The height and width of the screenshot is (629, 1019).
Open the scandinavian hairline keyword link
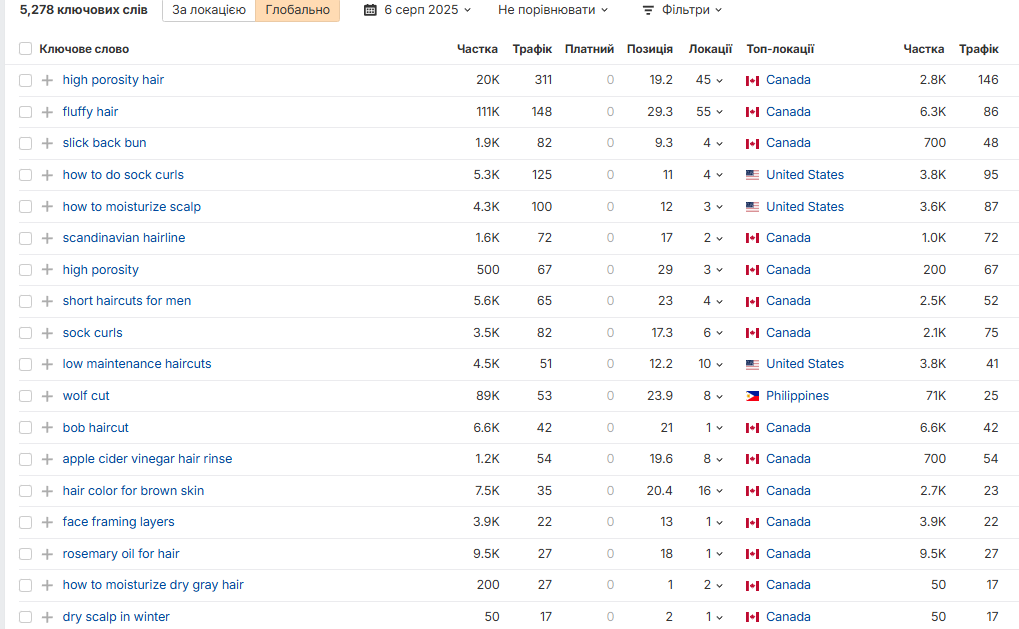[x=123, y=238]
